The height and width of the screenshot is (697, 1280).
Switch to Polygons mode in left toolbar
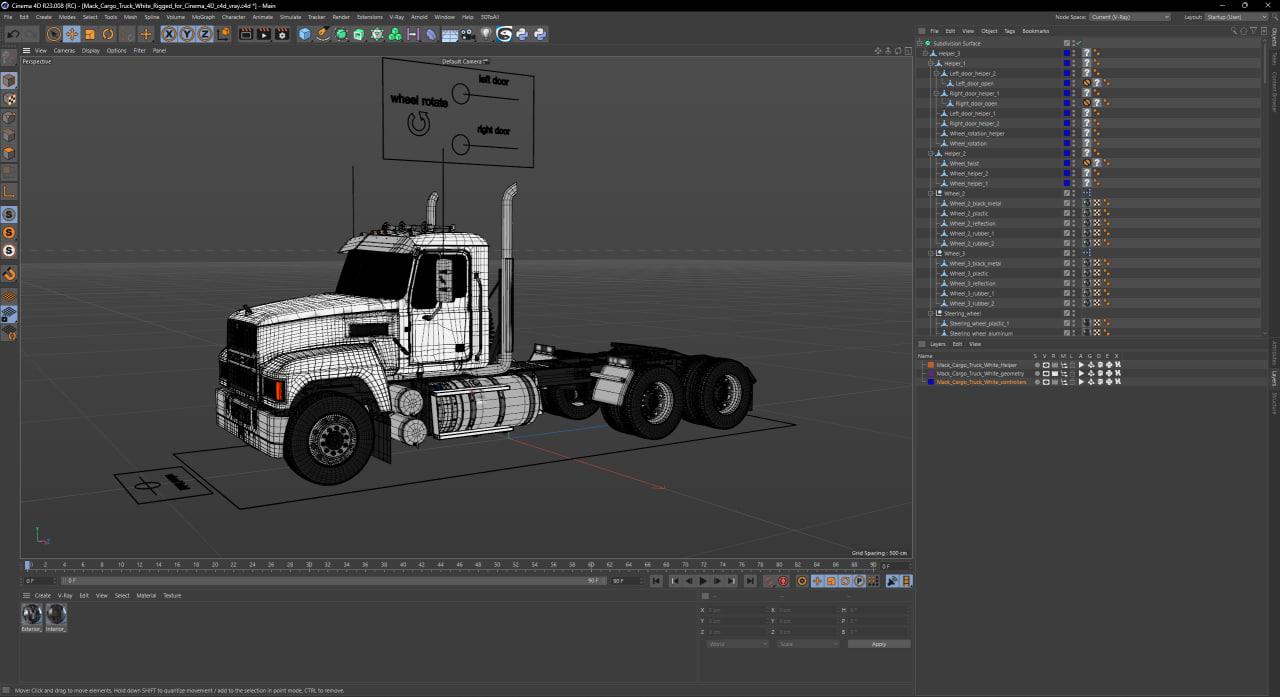tap(9, 153)
